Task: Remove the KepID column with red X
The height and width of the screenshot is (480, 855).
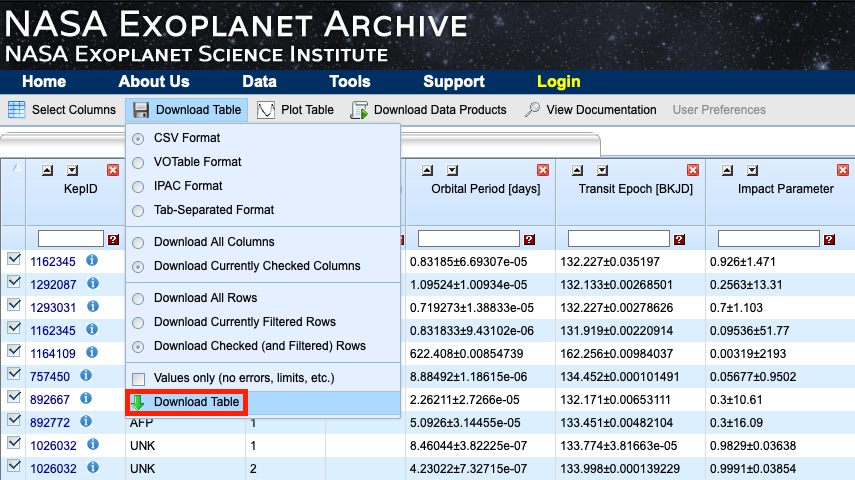Action: click(113, 170)
